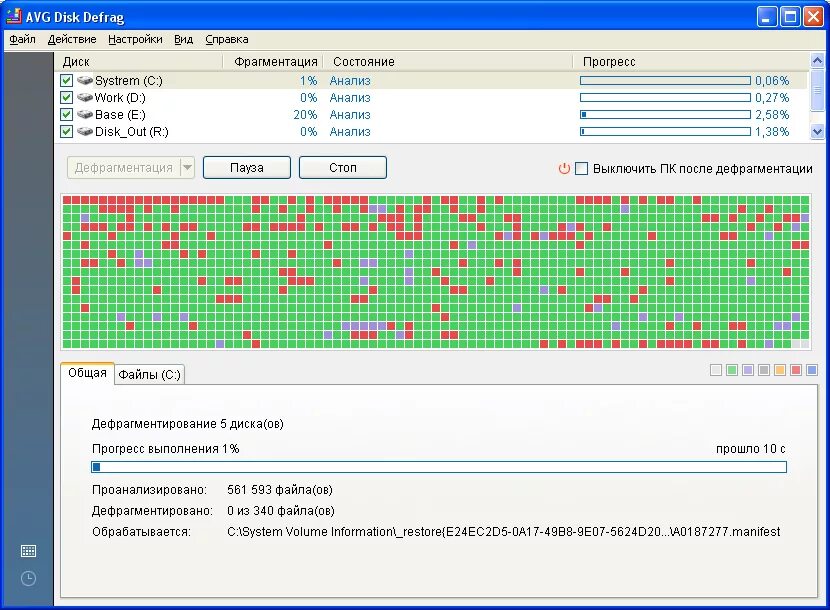The image size is (830, 610).
Task: Expand the Дефрагментация dropdown arrow
Action: click(187, 168)
